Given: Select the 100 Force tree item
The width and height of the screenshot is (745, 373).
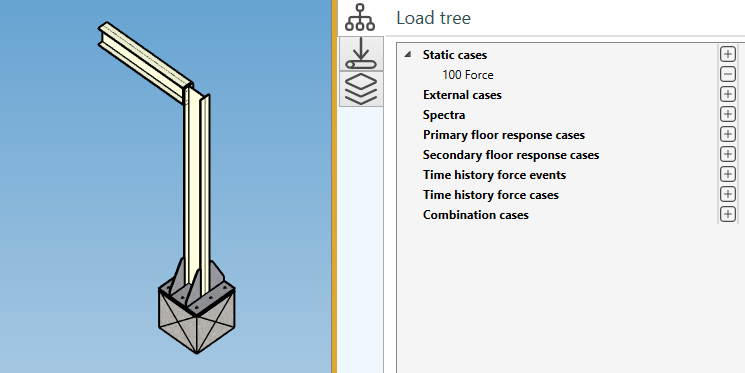Looking at the screenshot, I should point(468,75).
